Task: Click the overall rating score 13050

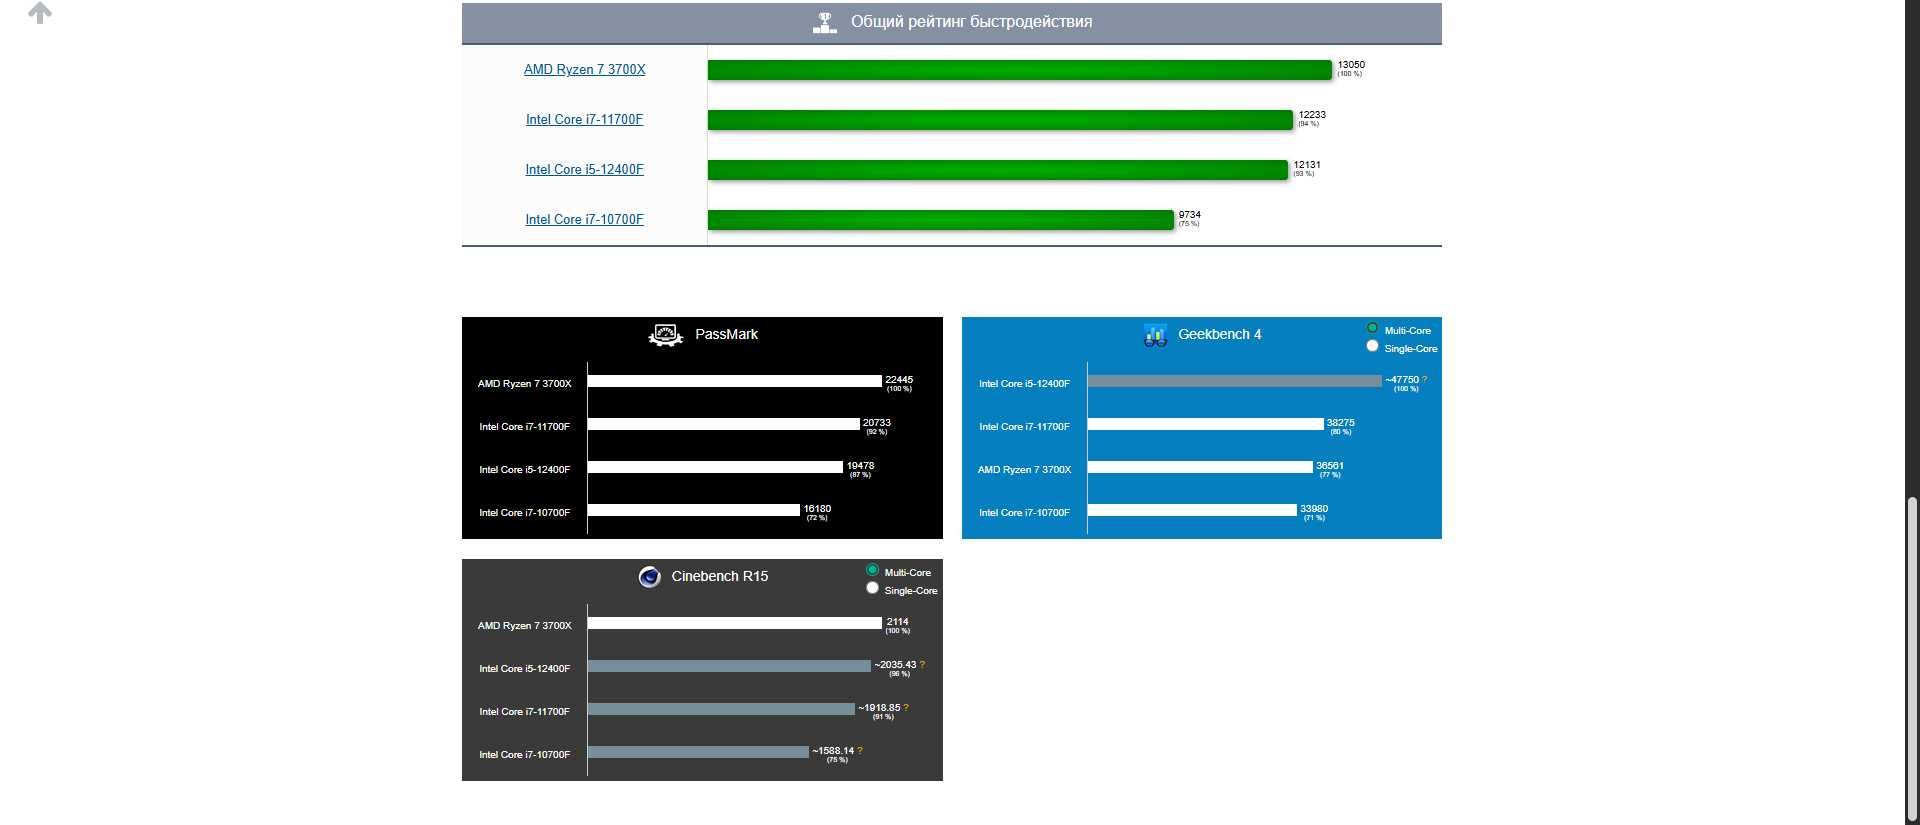Action: click(x=1351, y=65)
